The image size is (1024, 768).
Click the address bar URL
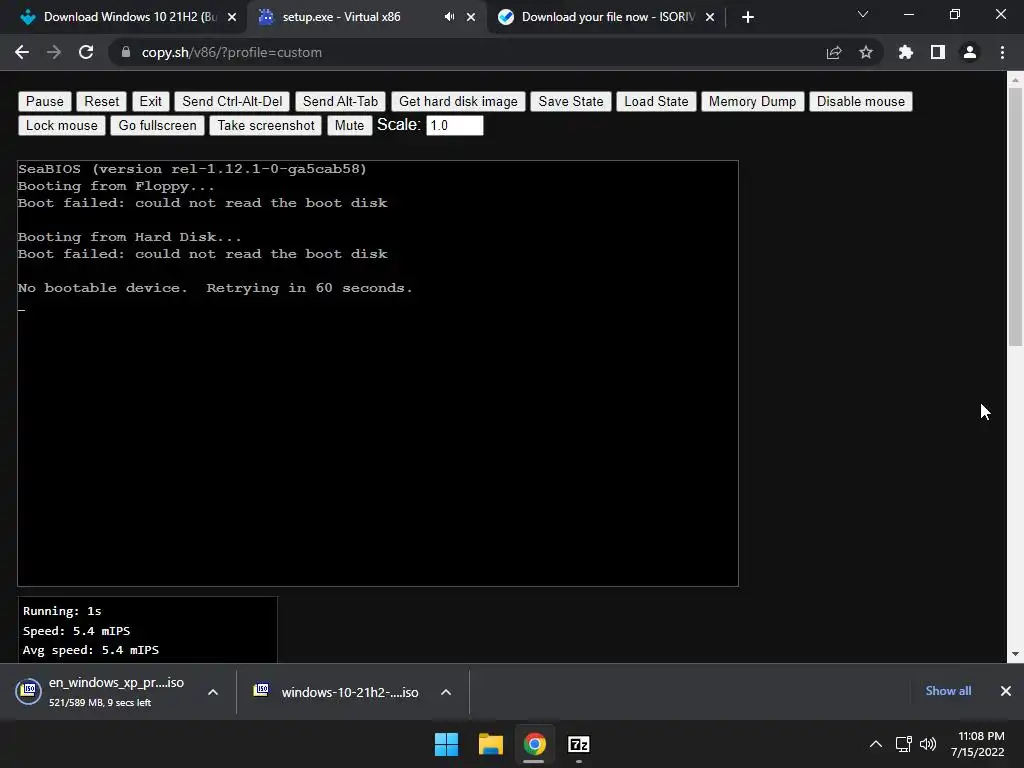point(232,52)
